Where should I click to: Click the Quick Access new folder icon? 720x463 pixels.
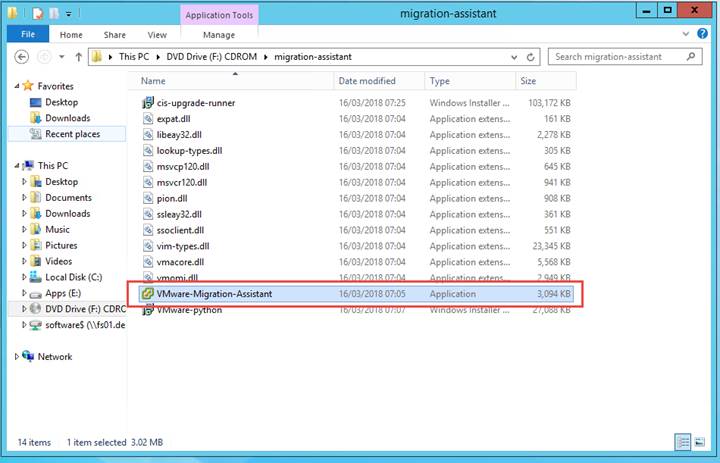coord(55,13)
